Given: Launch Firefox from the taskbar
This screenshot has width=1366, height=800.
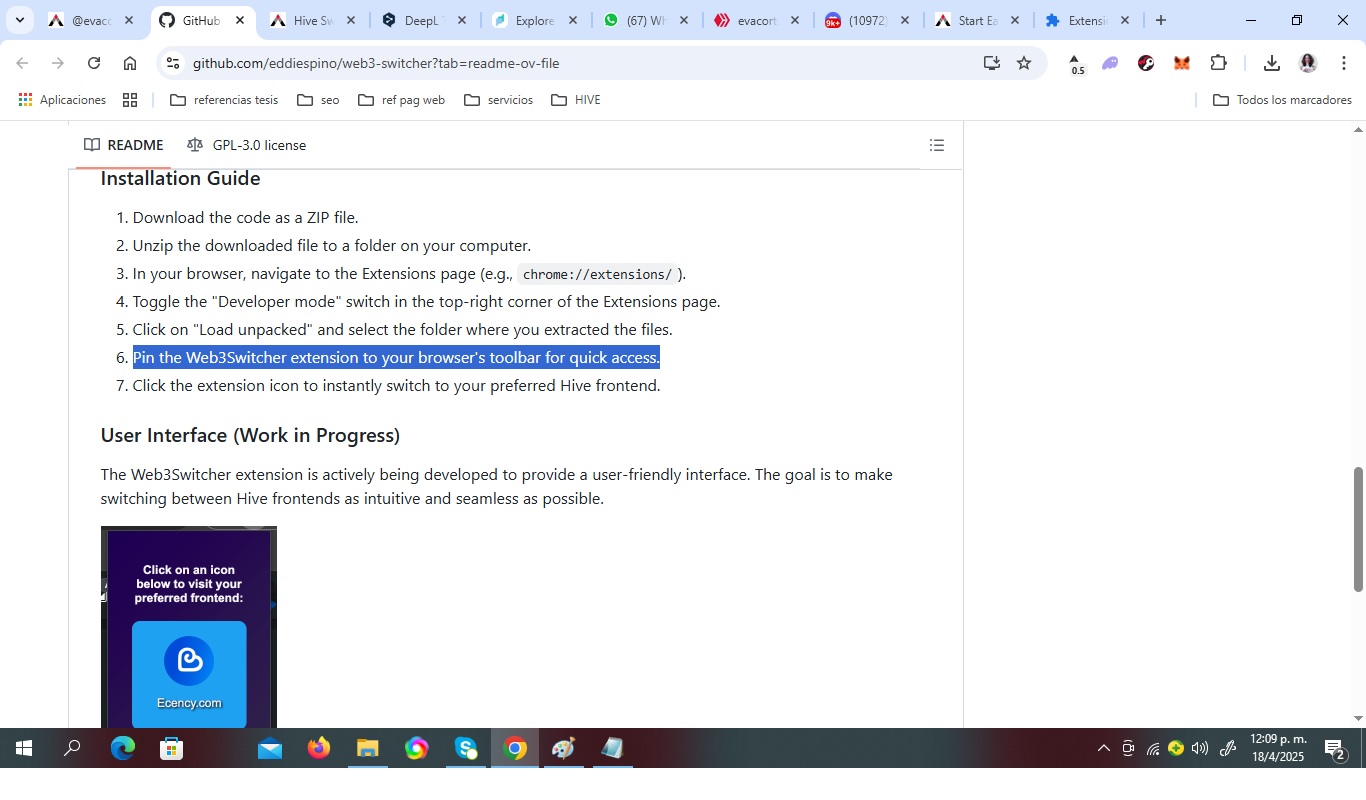Looking at the screenshot, I should (x=319, y=748).
